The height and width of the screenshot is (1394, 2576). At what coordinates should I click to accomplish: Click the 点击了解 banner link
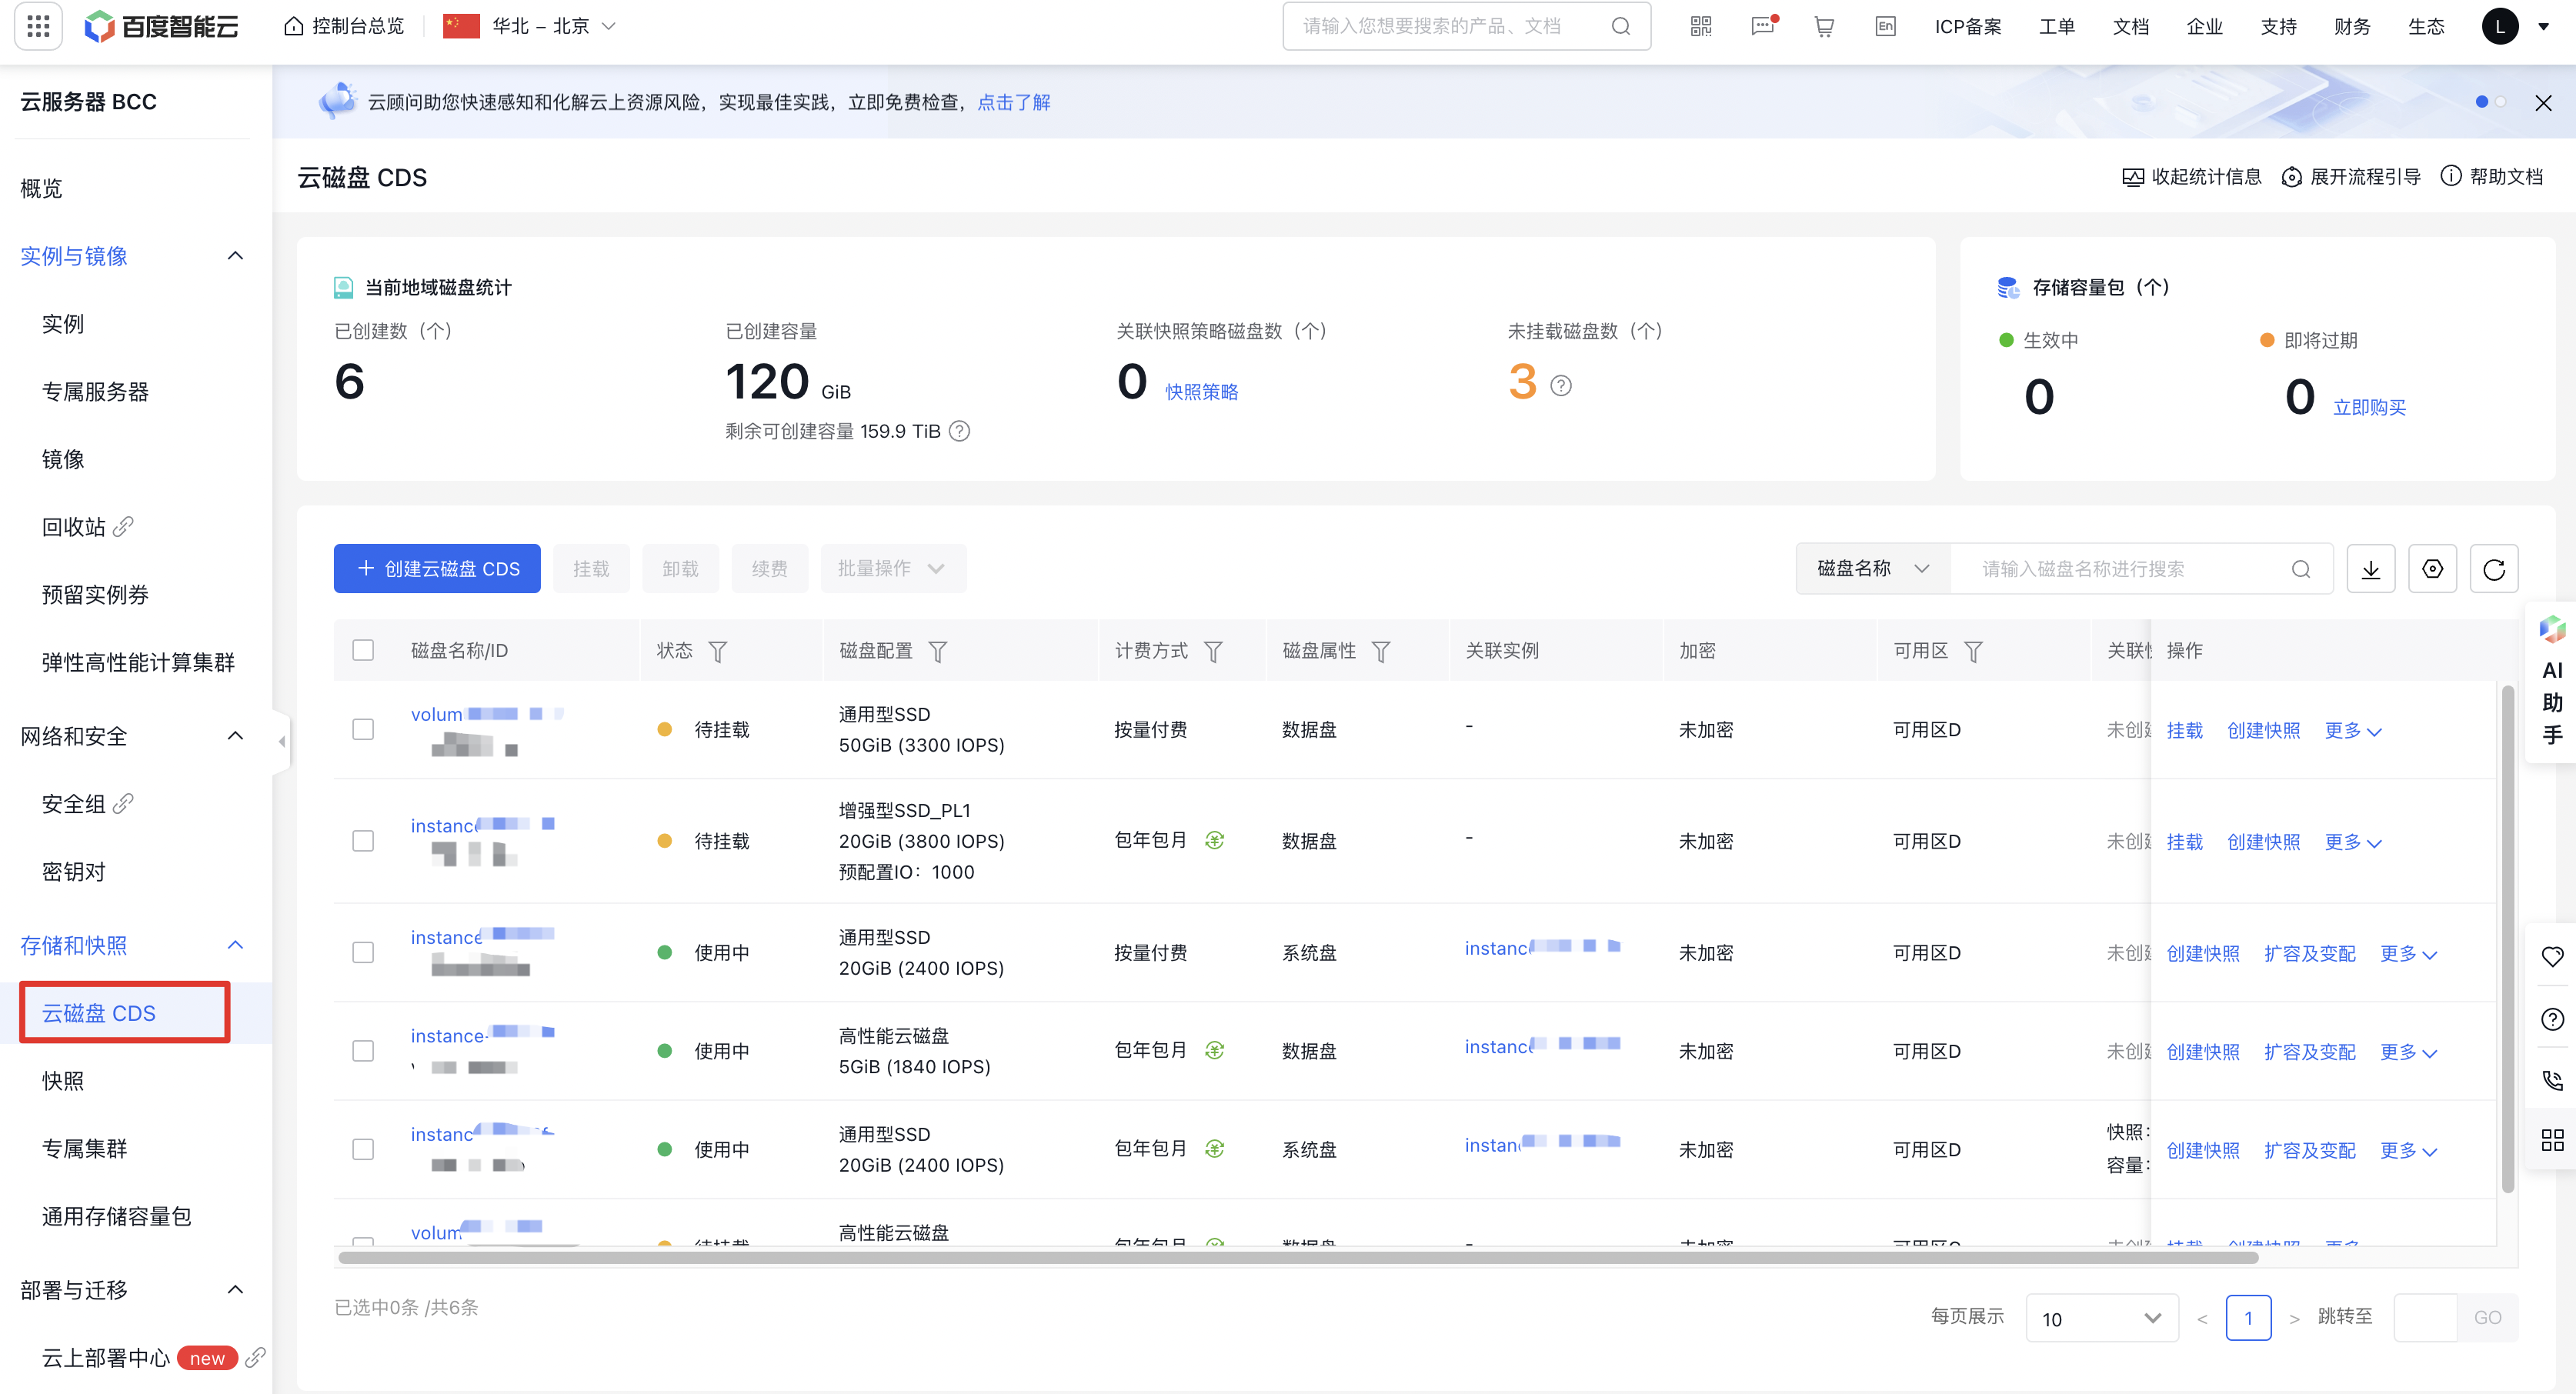coord(1013,102)
